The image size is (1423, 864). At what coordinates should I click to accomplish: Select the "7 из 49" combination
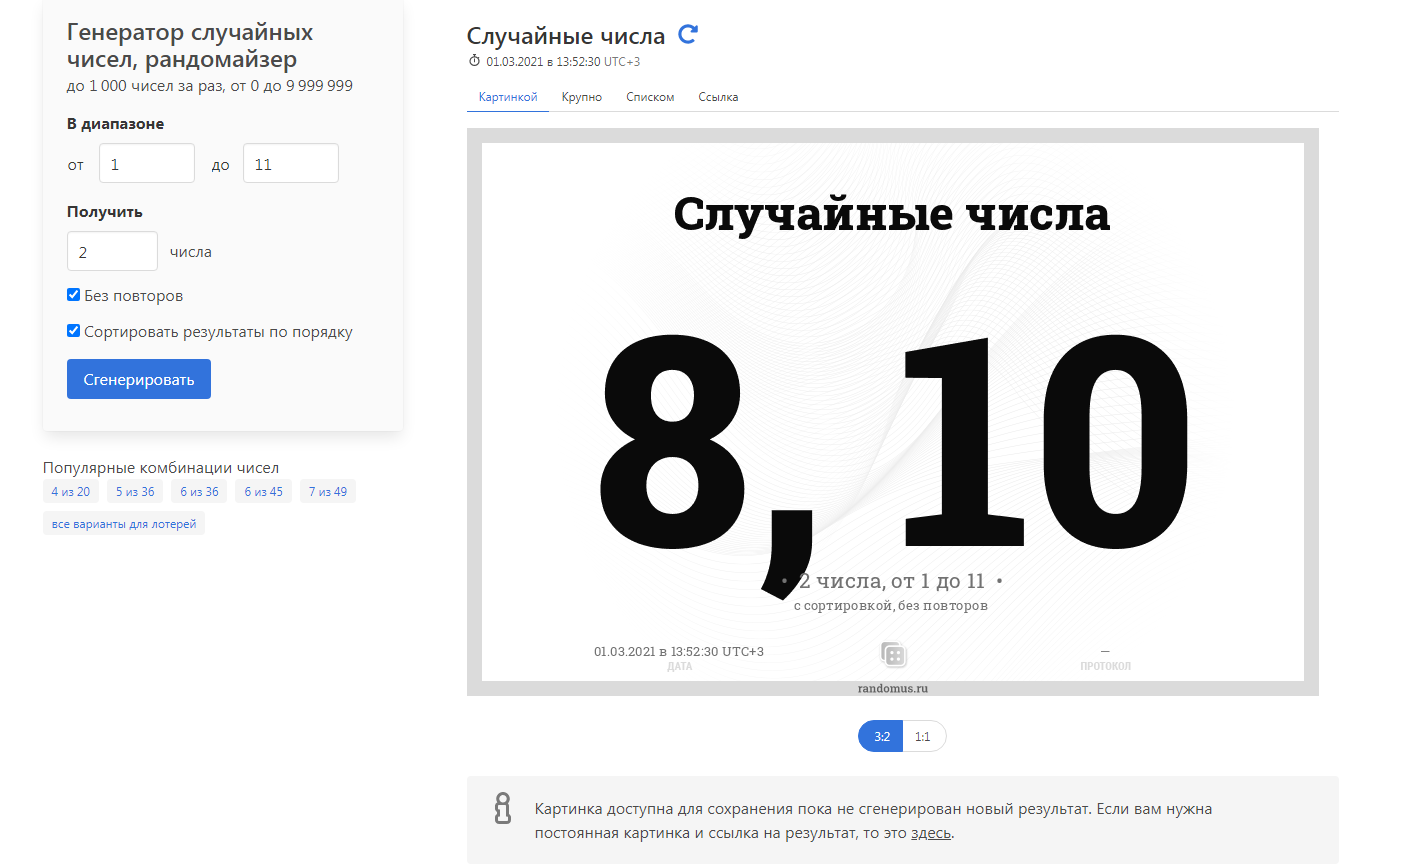(327, 490)
